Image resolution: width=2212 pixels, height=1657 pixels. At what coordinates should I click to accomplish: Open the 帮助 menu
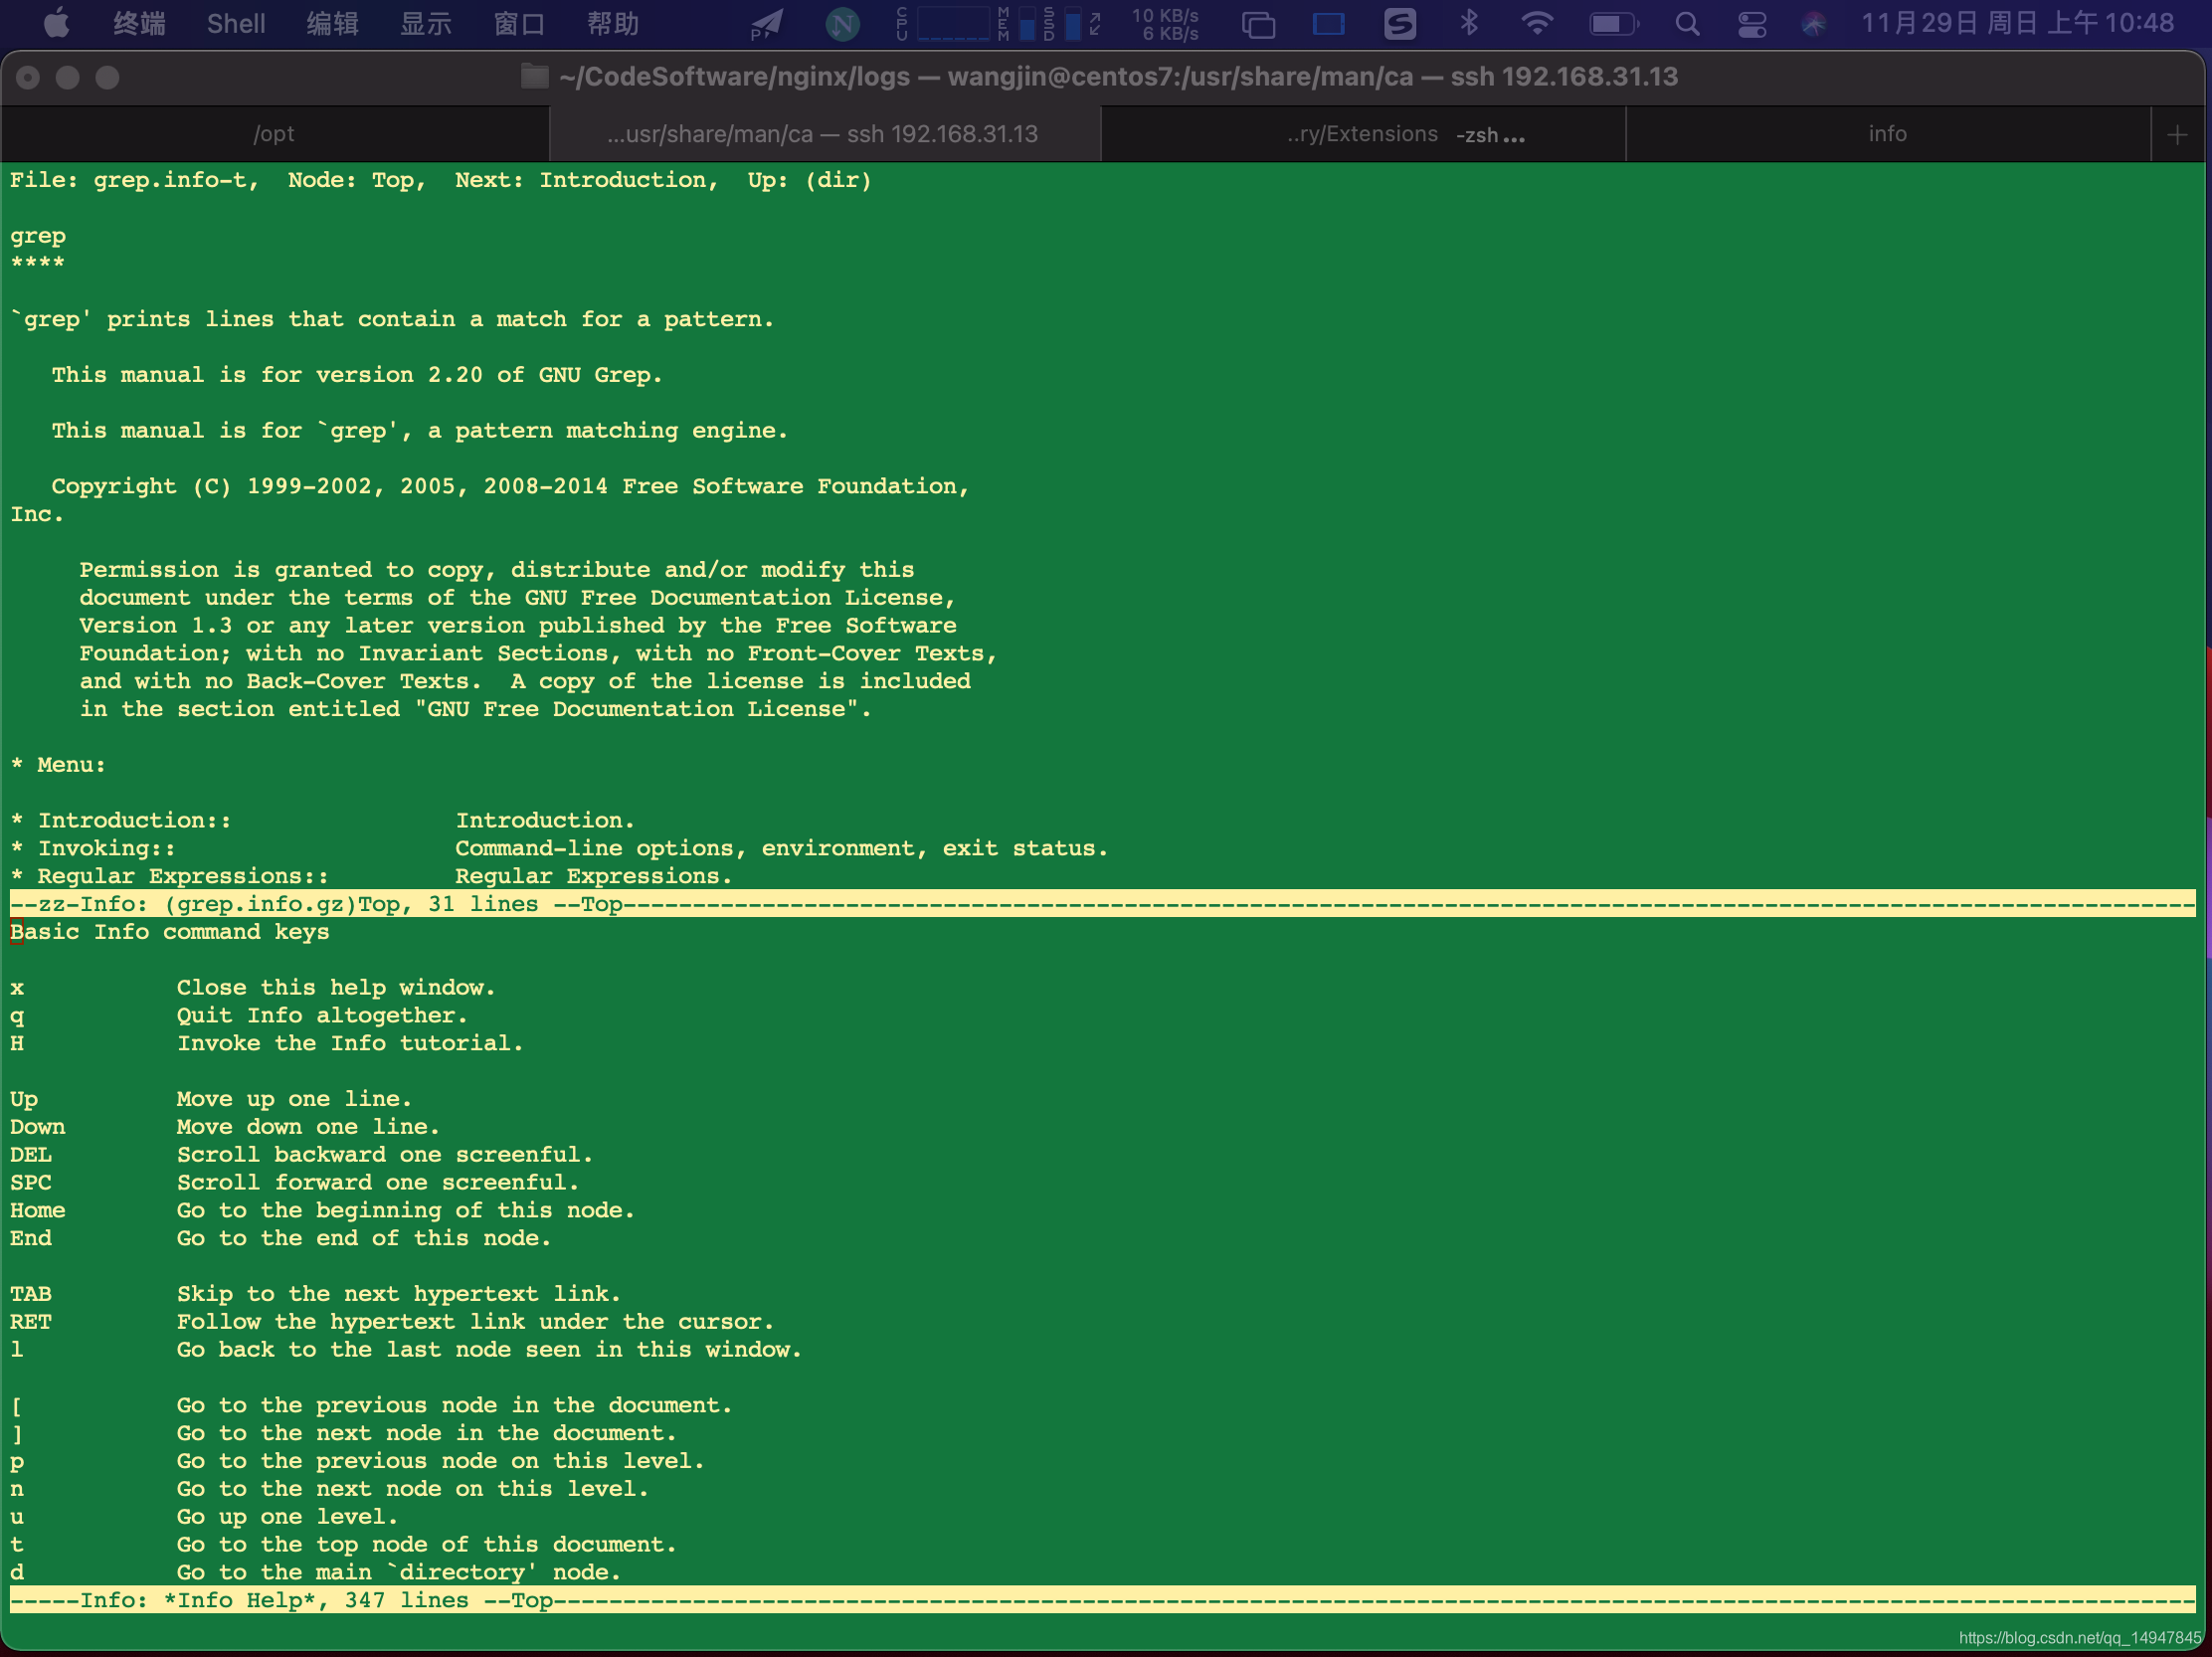tap(613, 23)
